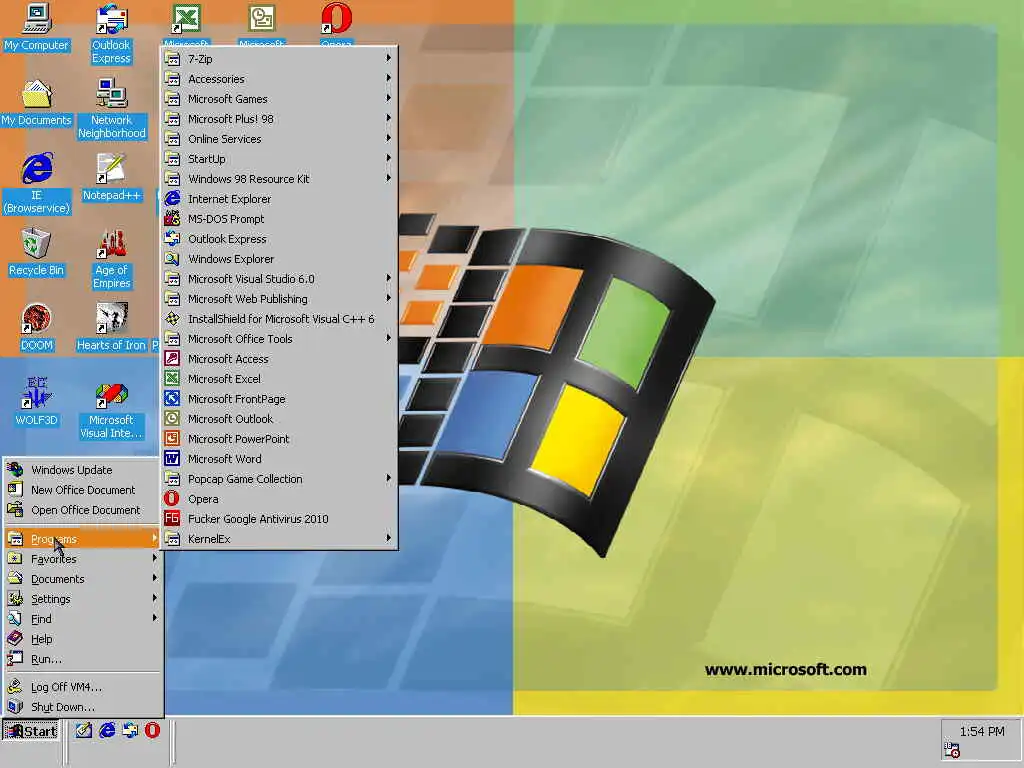Viewport: 1024px width, 768px height.
Task: Expand Documents in the Start menu
Action: tap(82, 579)
